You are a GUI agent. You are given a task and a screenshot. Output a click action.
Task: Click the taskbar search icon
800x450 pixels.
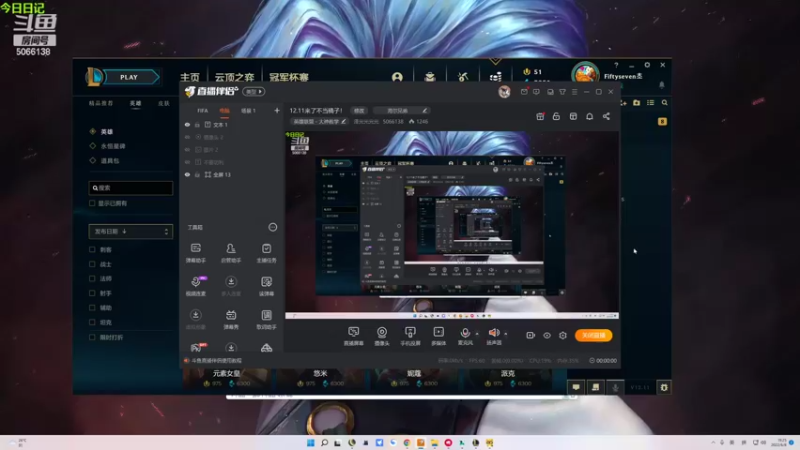pyautogui.click(x=324, y=443)
